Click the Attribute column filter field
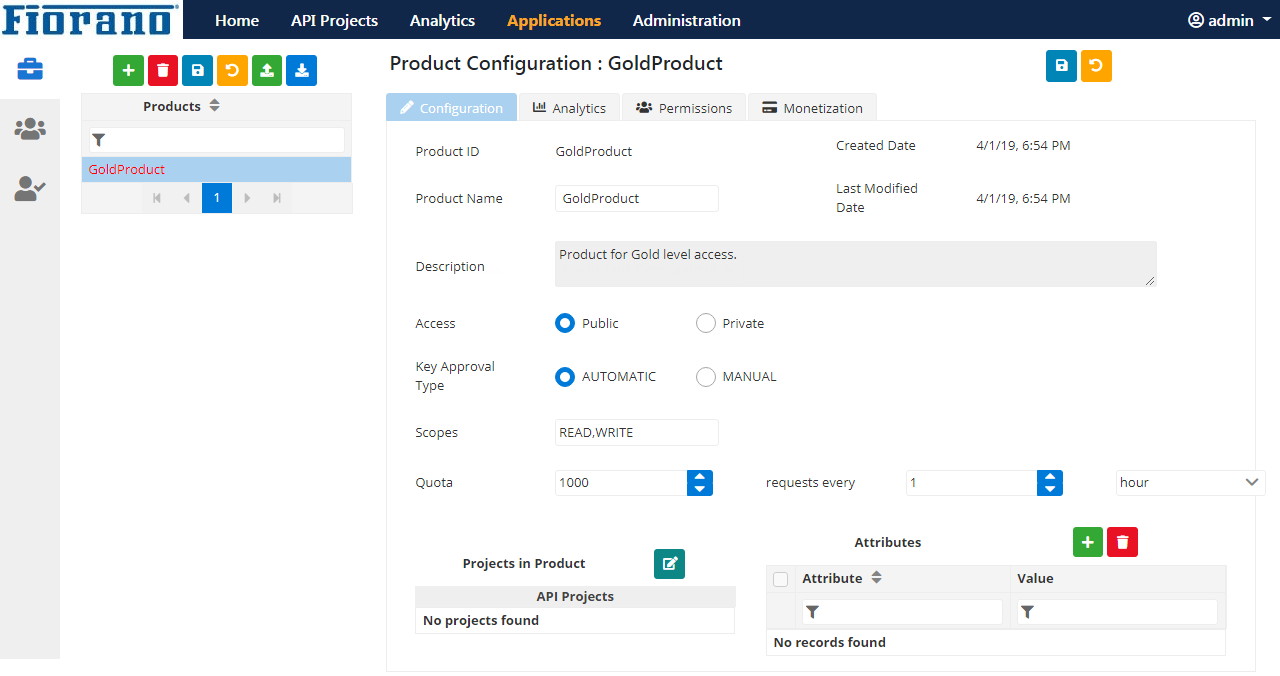The image size is (1280, 676). (x=902, y=612)
